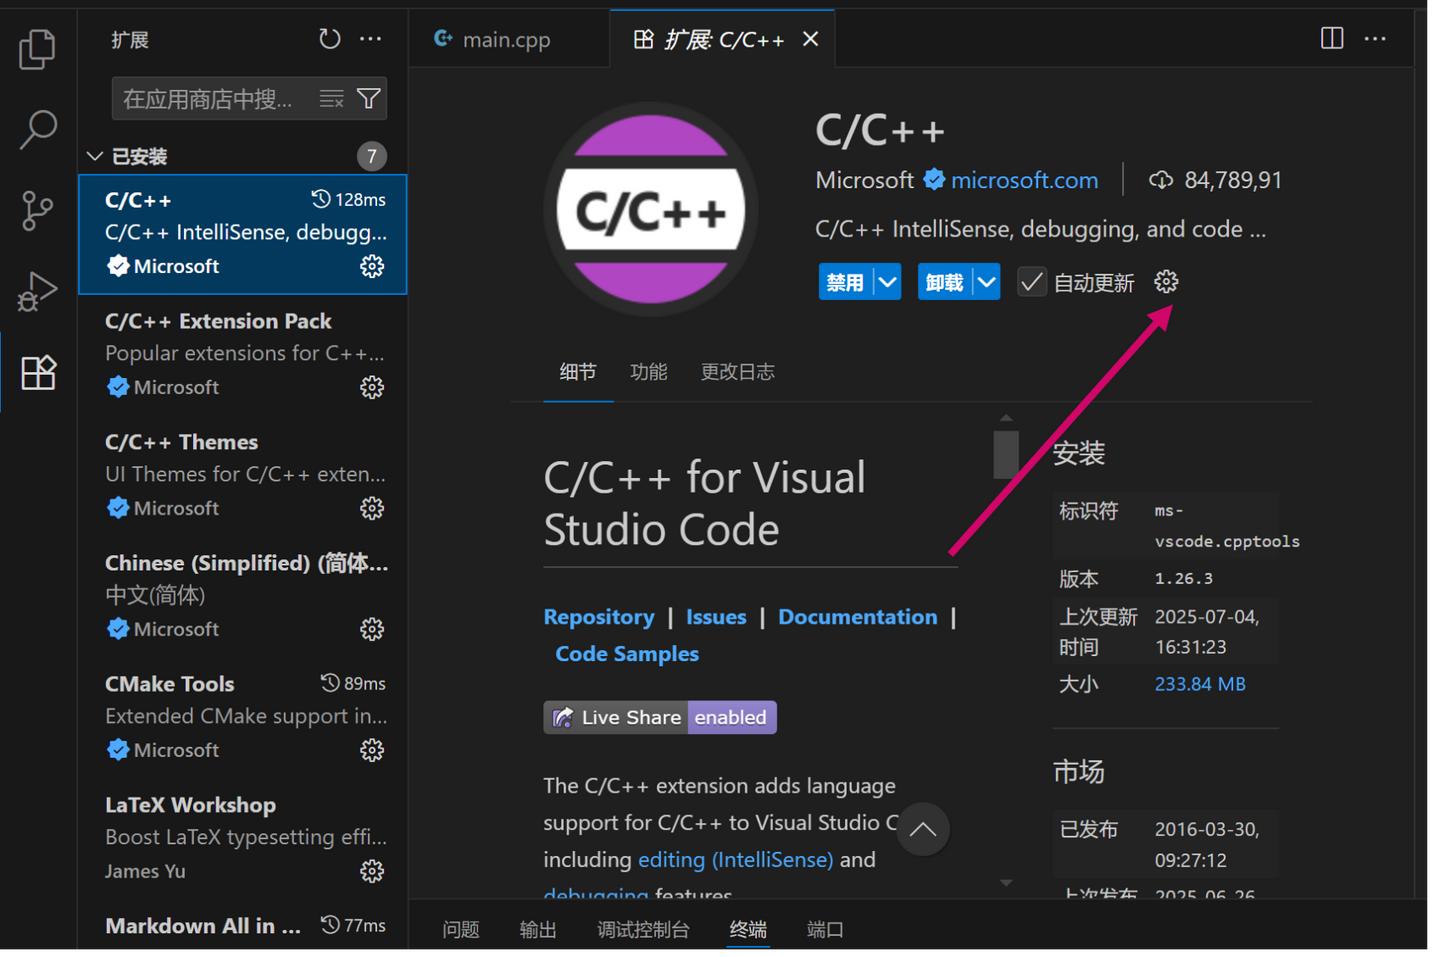
Task: Select C/C++ Extension Pack in list
Action: click(243, 354)
